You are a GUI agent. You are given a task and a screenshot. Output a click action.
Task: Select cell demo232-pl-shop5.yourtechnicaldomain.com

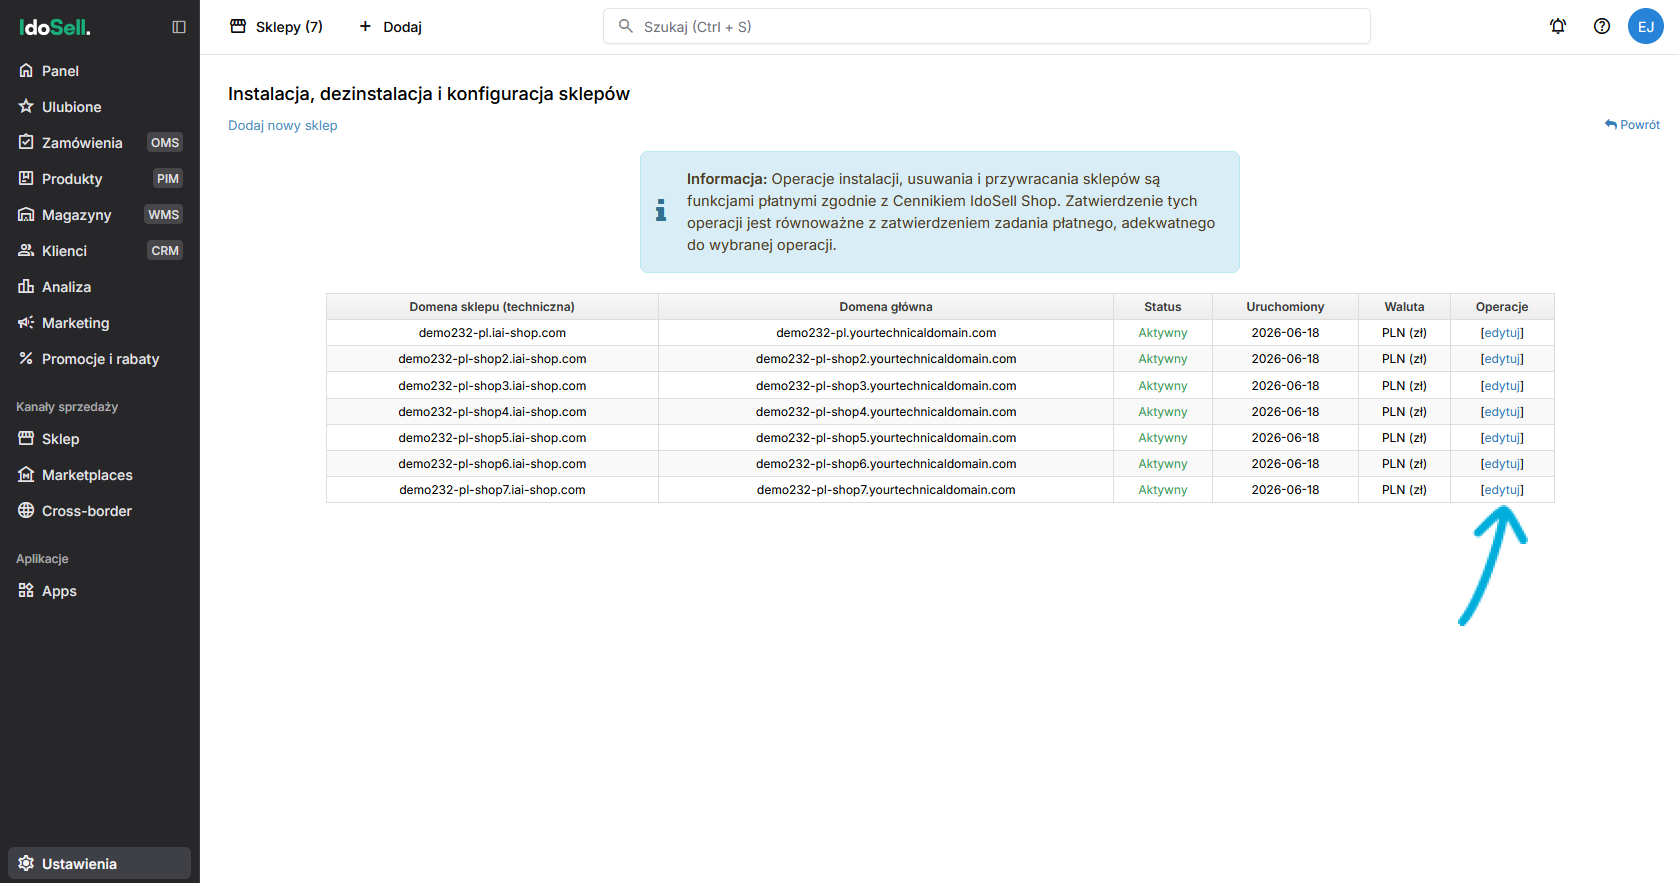886,438
